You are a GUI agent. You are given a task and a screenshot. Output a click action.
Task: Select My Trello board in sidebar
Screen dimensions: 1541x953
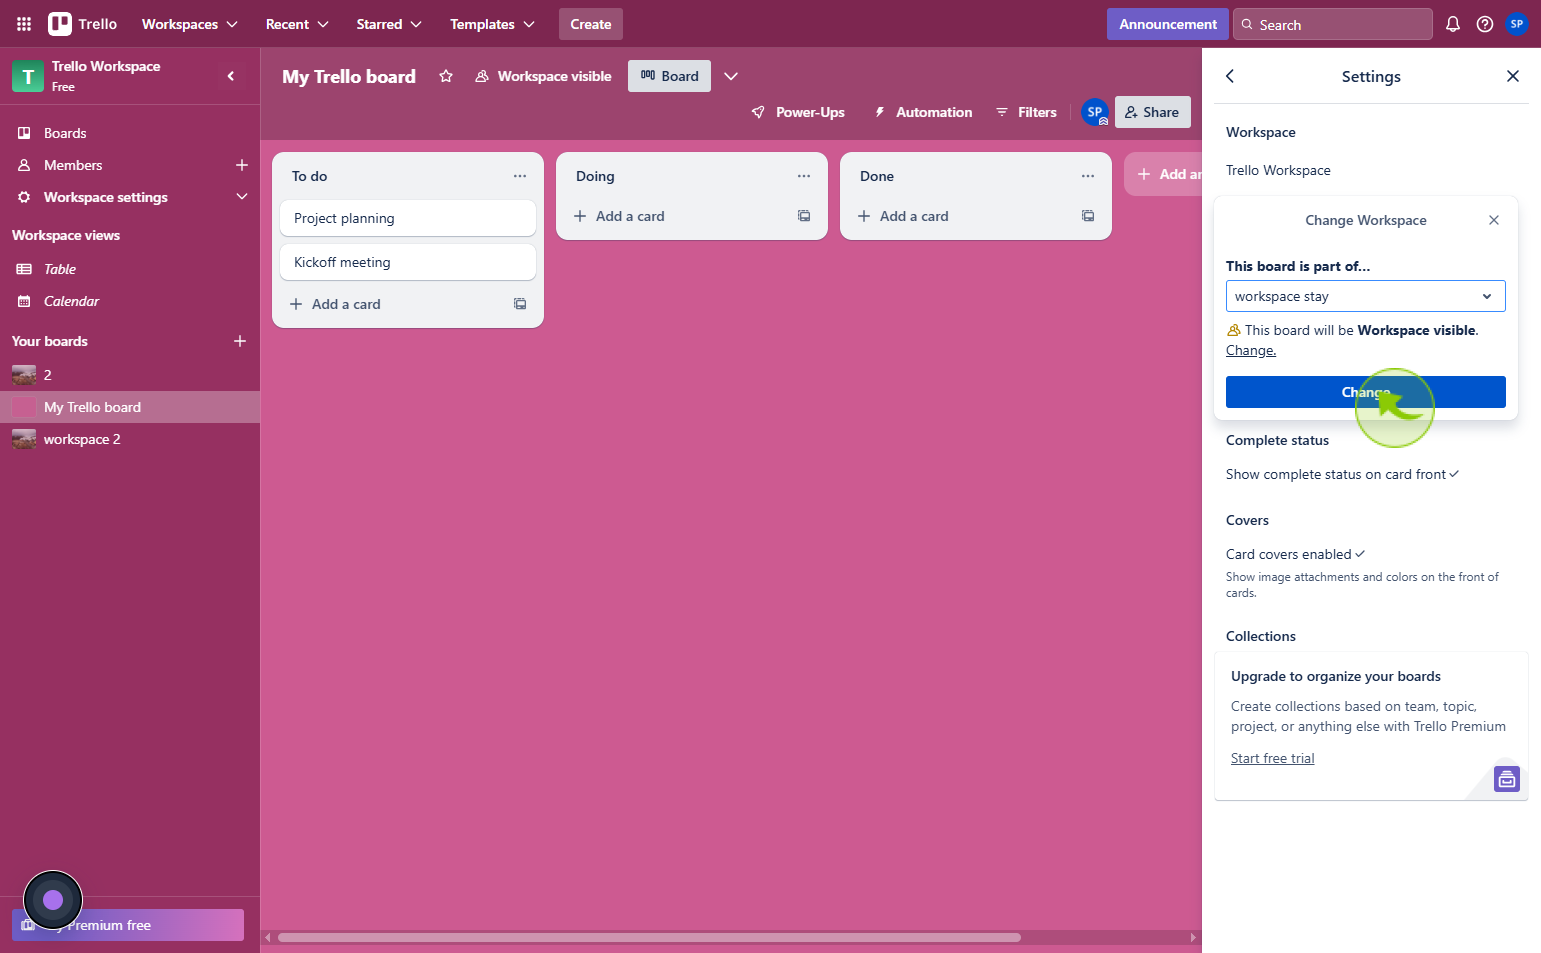130,407
